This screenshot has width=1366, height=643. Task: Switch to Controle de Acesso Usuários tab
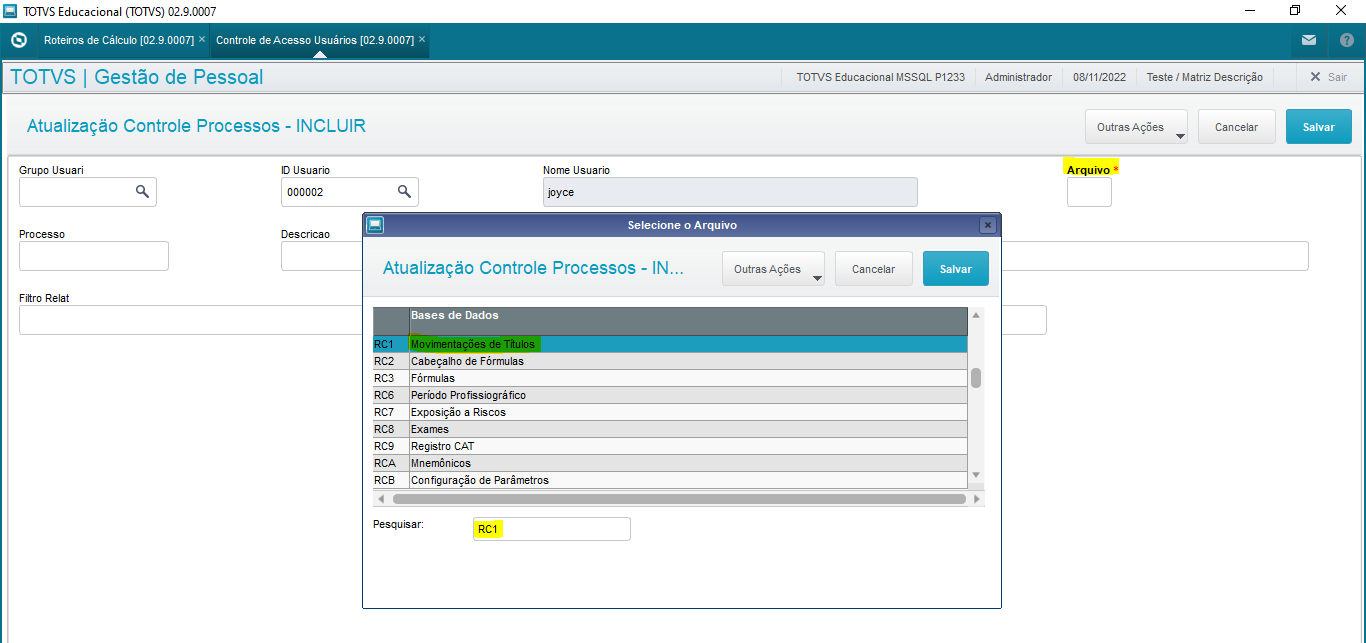click(314, 40)
